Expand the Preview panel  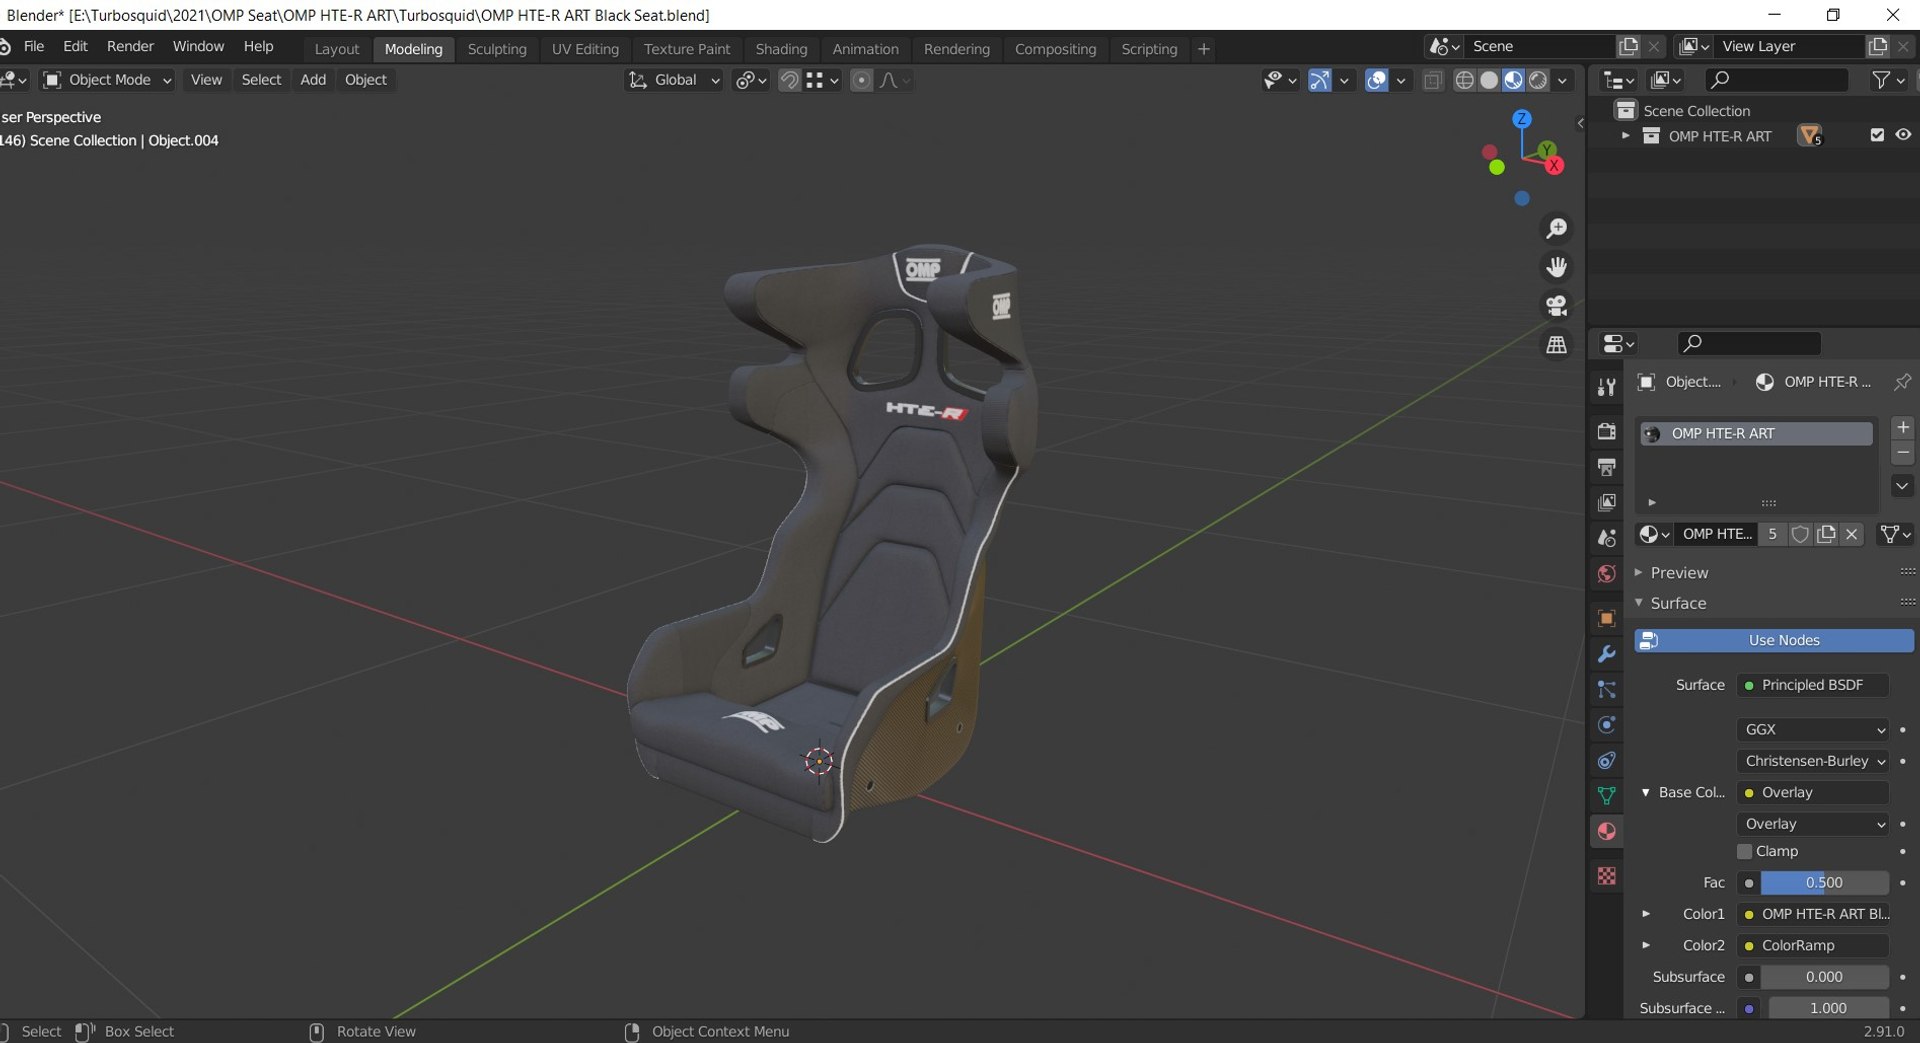[1639, 572]
